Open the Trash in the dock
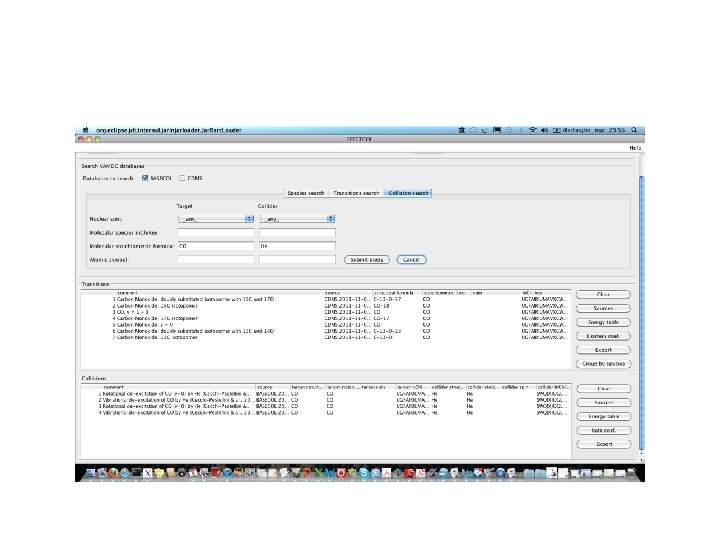 pos(631,472)
